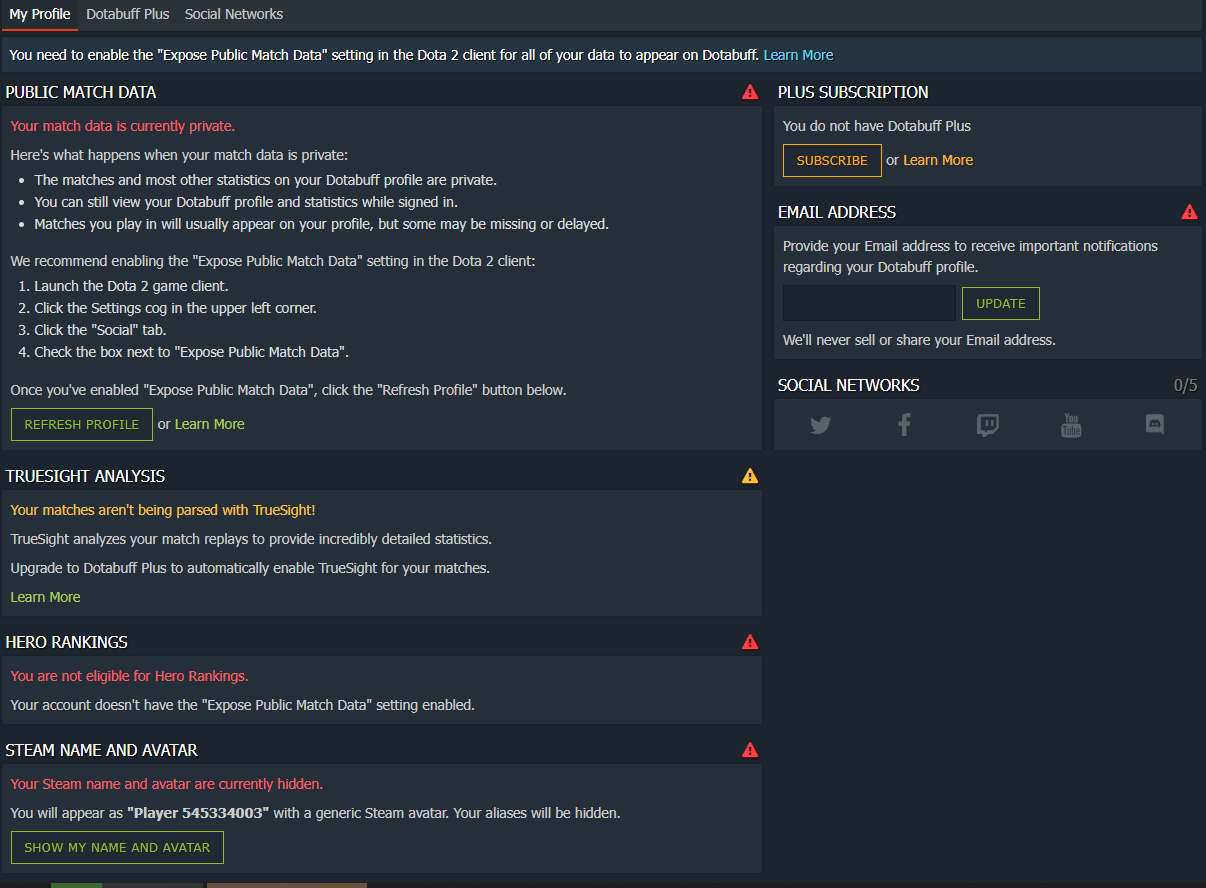This screenshot has width=1206, height=888.
Task: Switch to the Dotabuff Plus tab
Action: click(127, 15)
